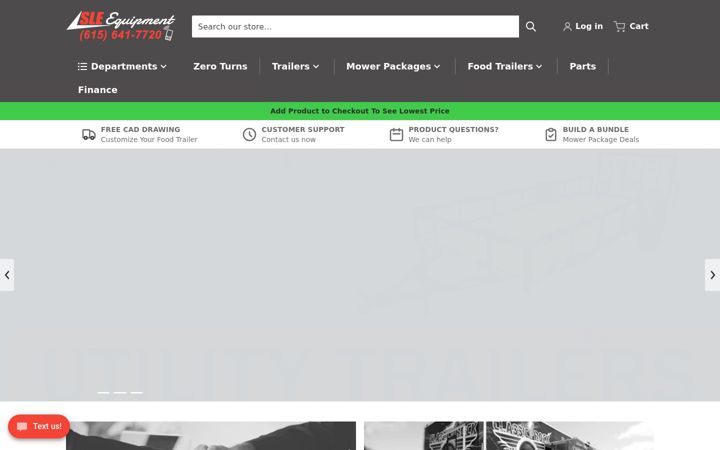Image resolution: width=720 pixels, height=450 pixels.
Task: Expand the Food Trailers dropdown
Action: pos(505,67)
